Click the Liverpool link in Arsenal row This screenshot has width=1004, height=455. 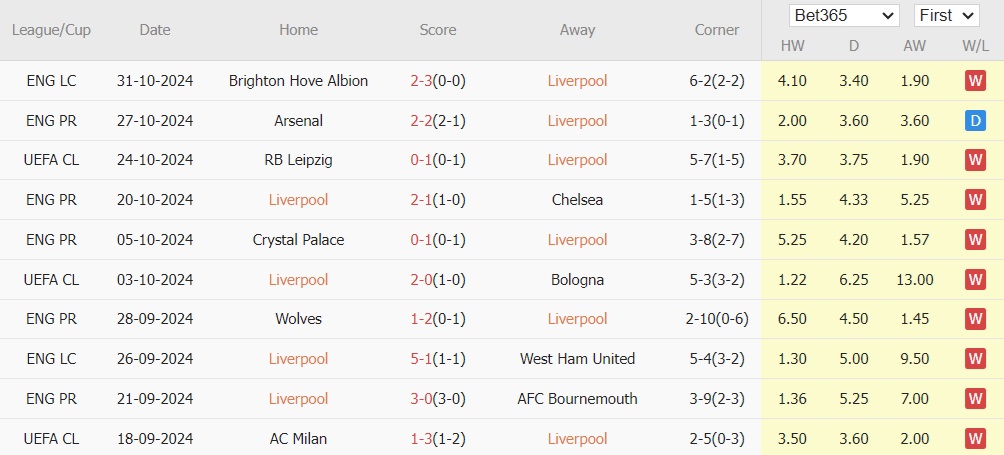(x=577, y=121)
